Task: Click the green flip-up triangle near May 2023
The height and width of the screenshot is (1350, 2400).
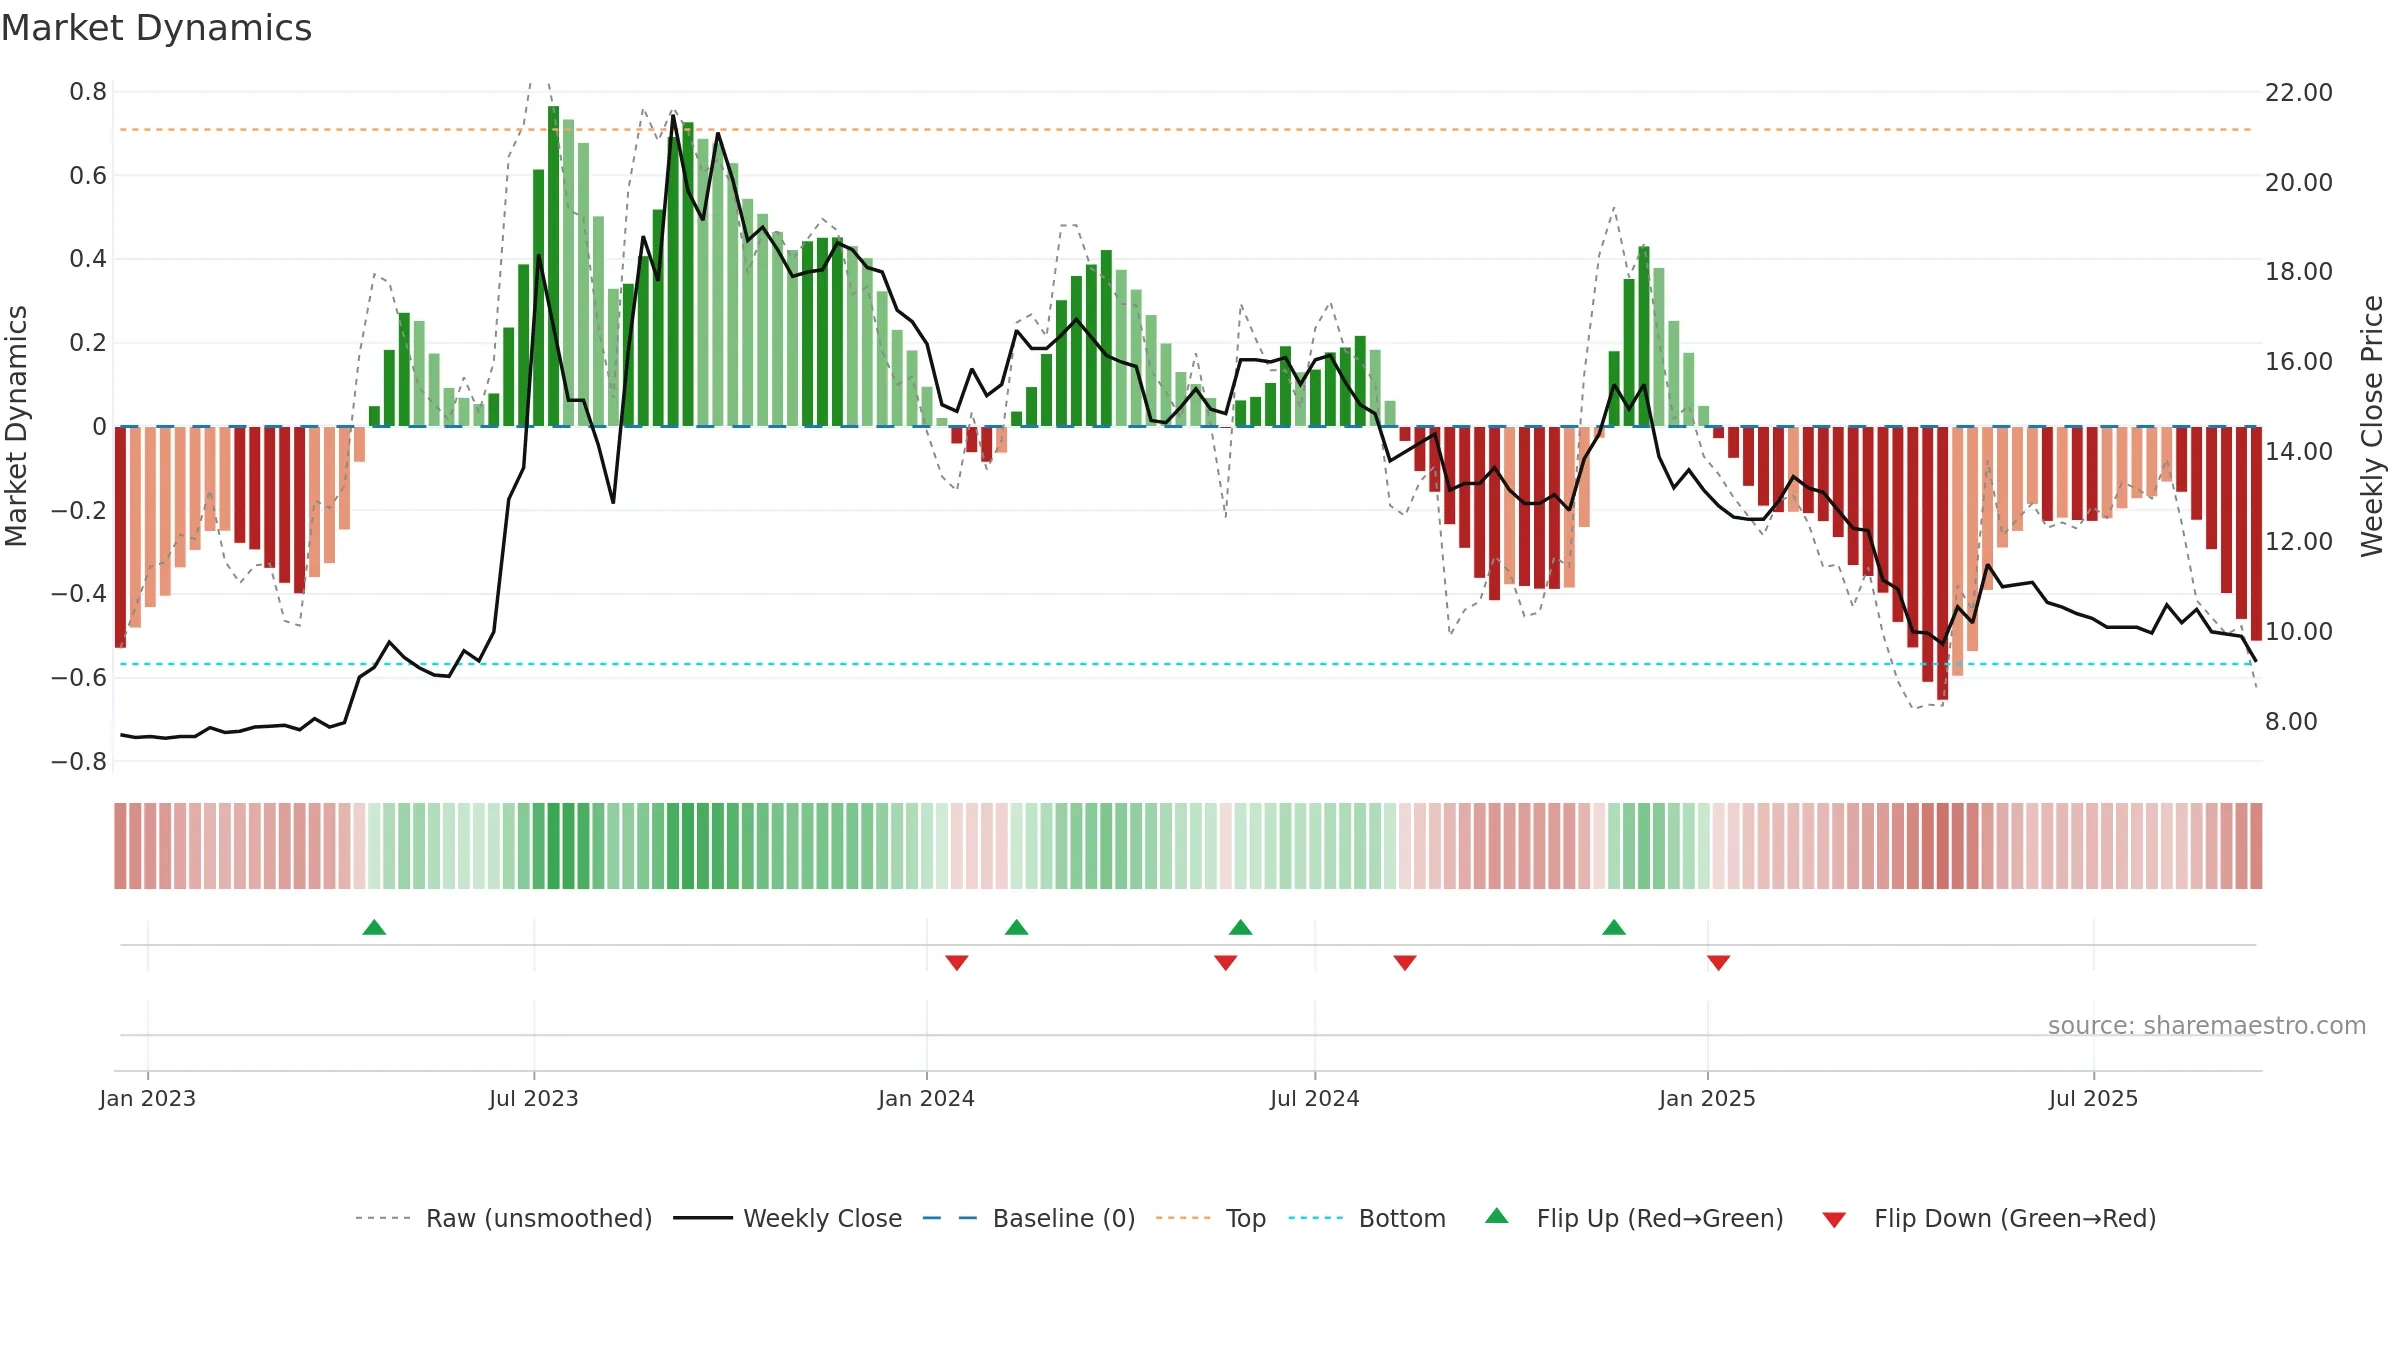Action: (x=374, y=927)
